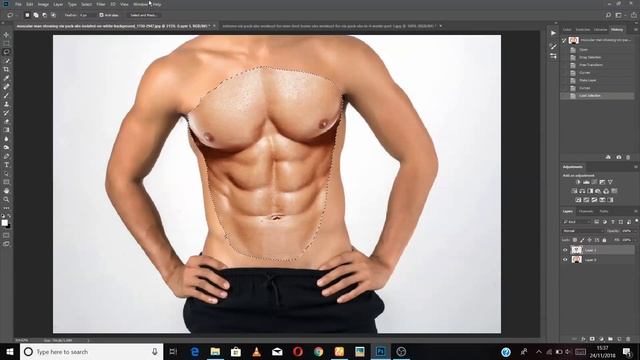
Task: Open the Image menu
Action: [43, 4]
